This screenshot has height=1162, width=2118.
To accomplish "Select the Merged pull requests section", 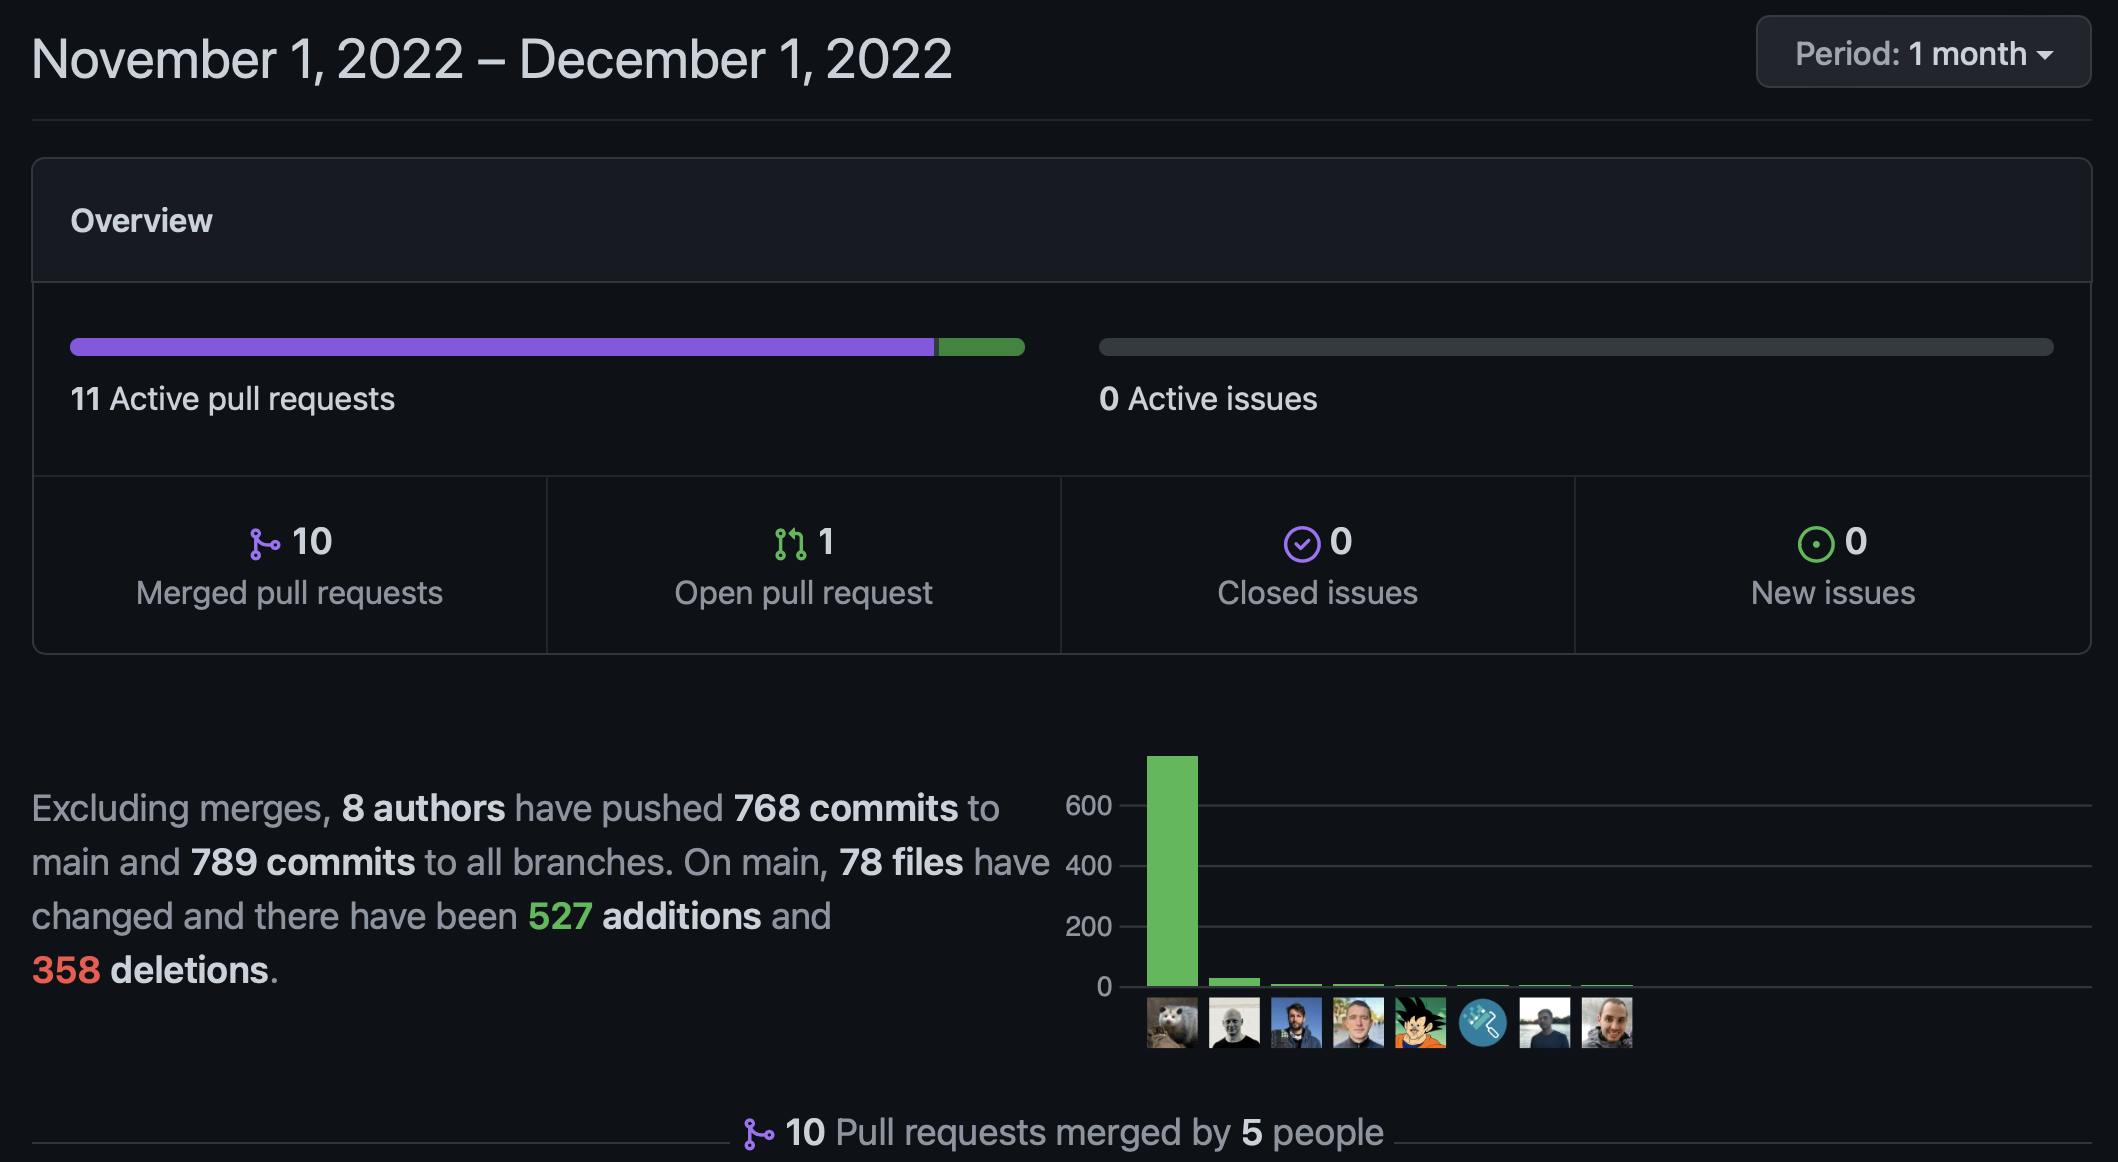I will (x=290, y=566).
